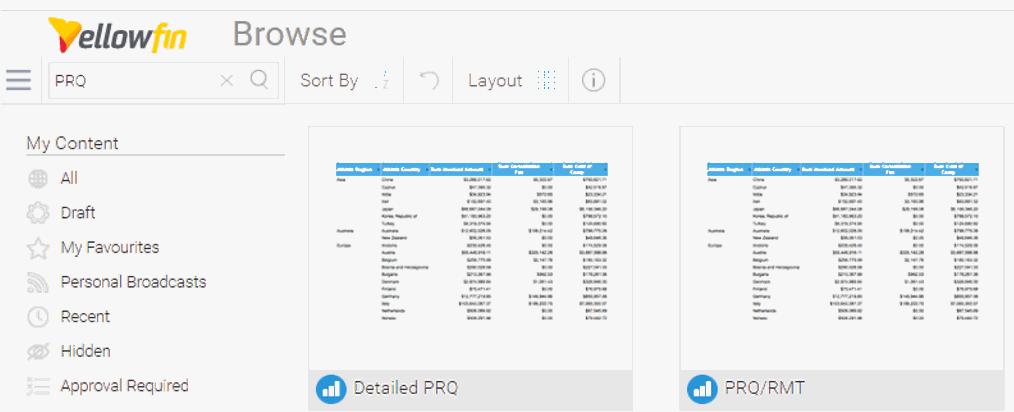Click chart icon beside Detailed PRQ
The width and height of the screenshot is (1014, 412).
coord(330,389)
